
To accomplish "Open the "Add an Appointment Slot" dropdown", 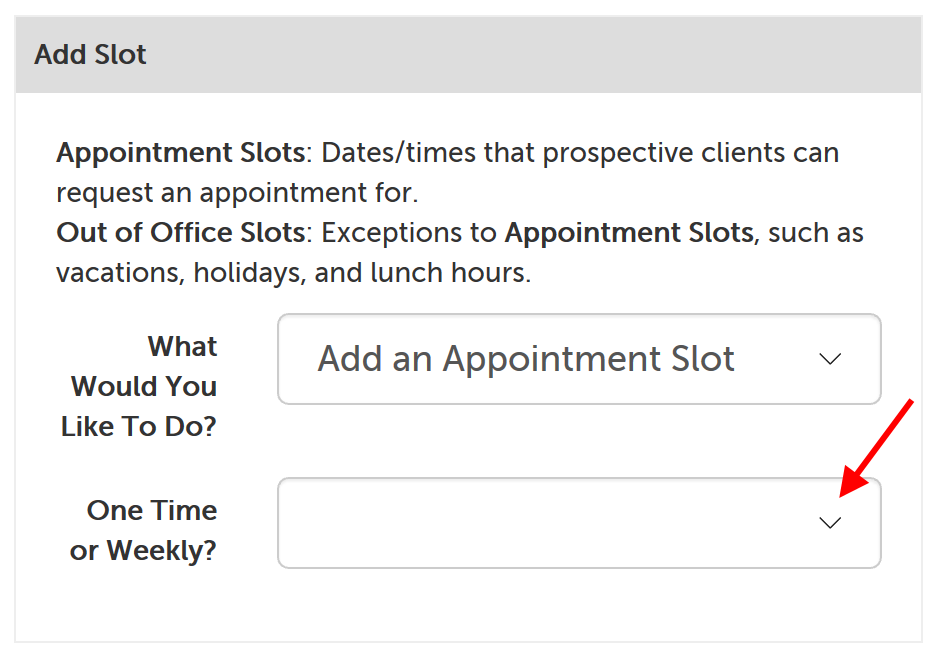I will 578,359.
